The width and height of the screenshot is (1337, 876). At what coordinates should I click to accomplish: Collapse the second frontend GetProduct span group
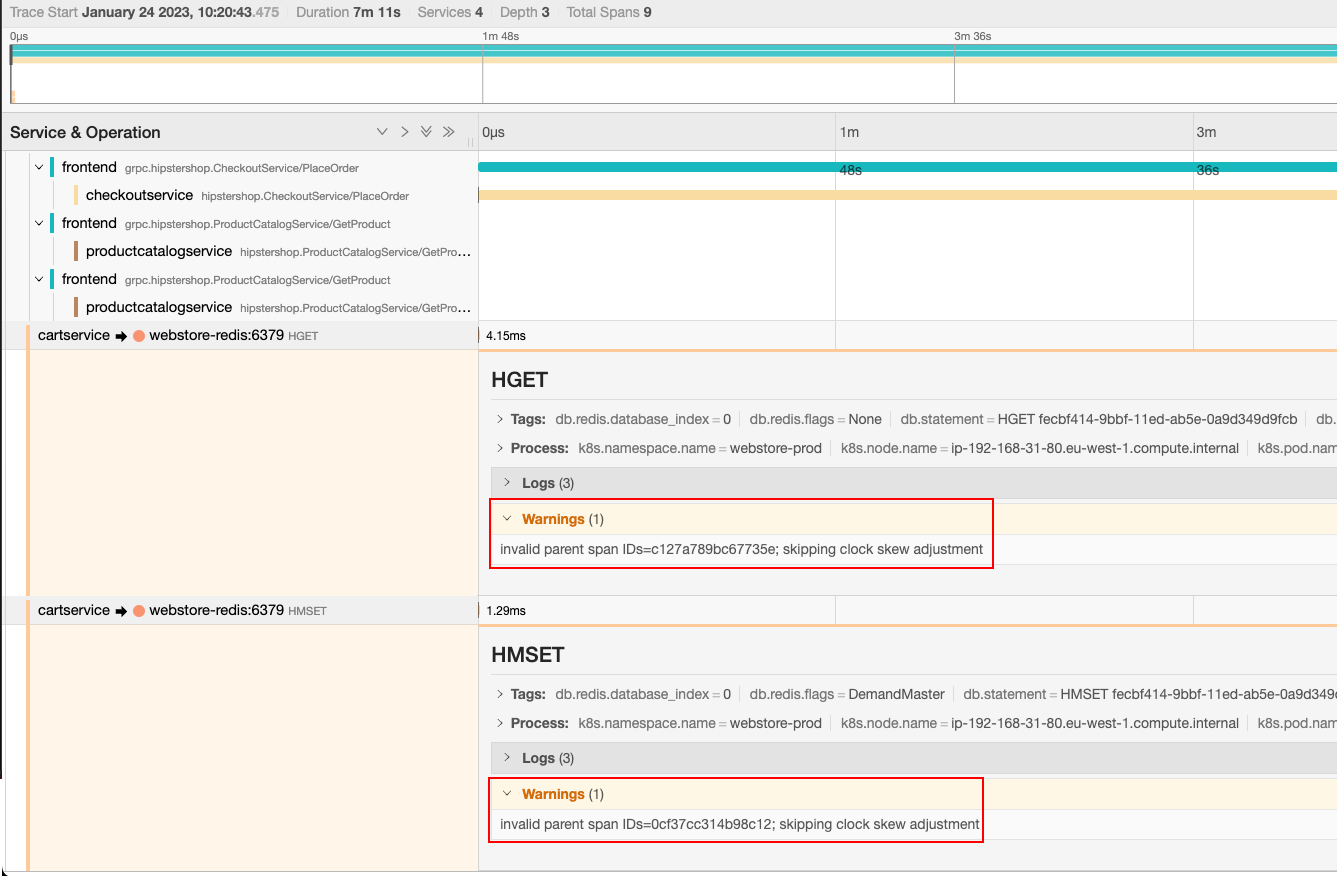pyautogui.click(x=39, y=279)
